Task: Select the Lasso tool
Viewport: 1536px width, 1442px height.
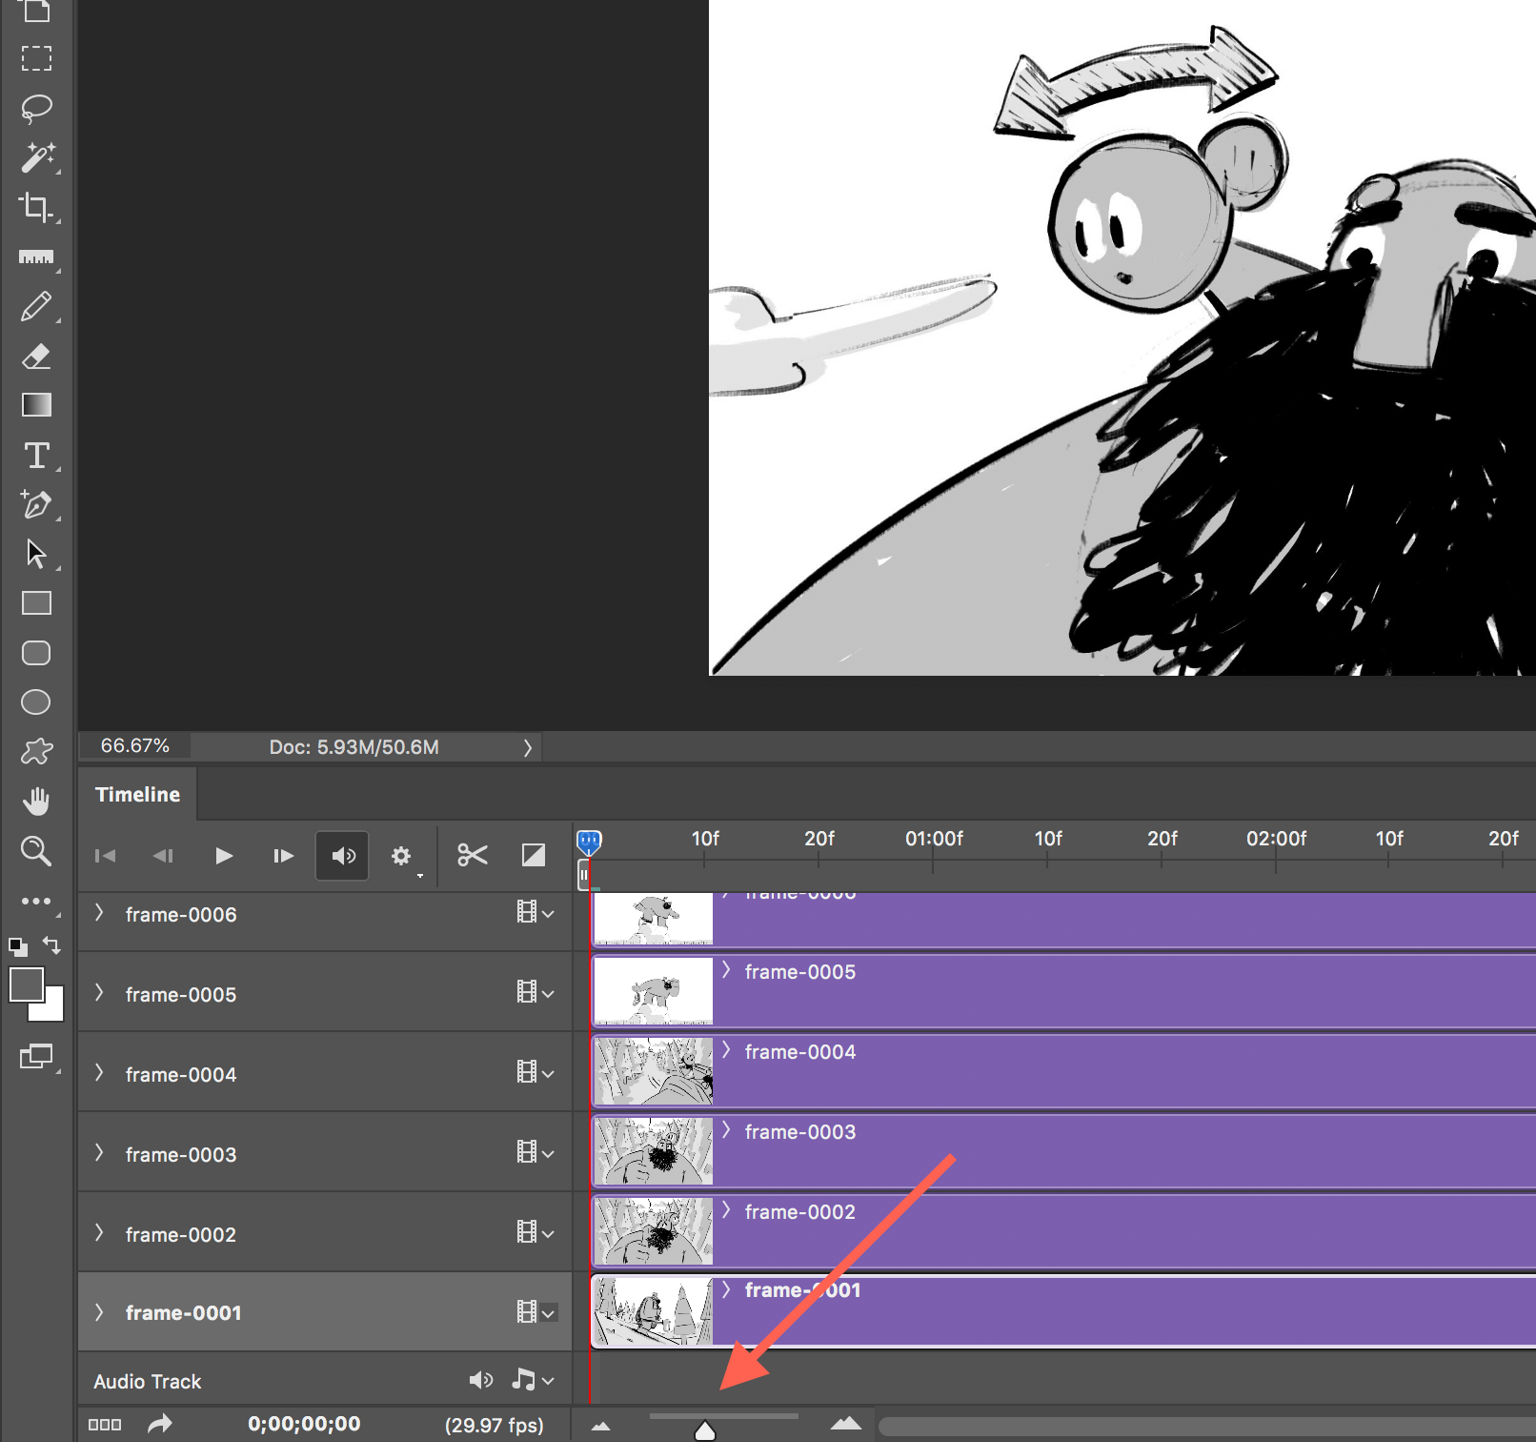Action: [x=37, y=108]
